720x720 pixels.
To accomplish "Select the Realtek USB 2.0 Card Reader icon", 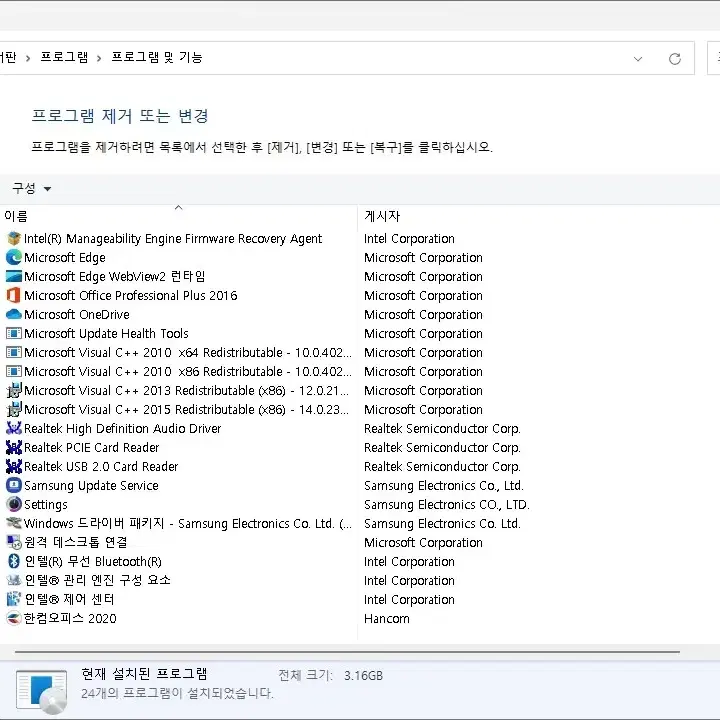I will (14, 466).
